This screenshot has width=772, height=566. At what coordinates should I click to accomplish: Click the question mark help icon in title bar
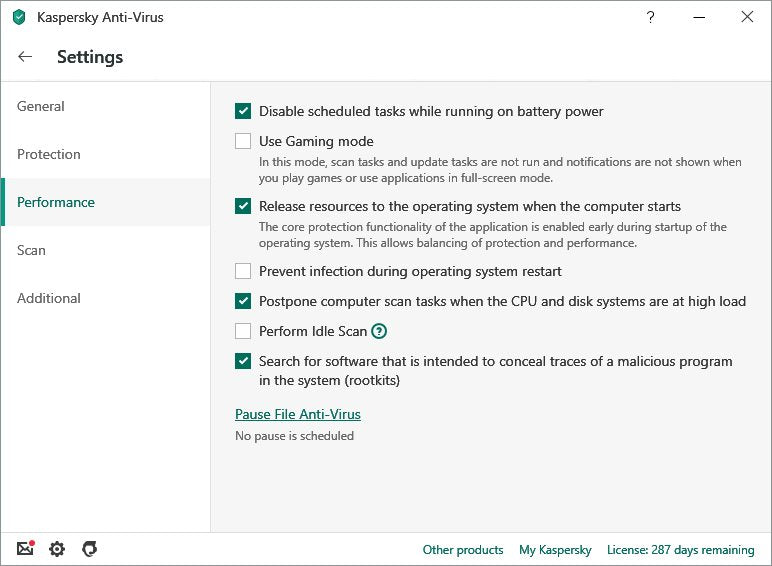pyautogui.click(x=651, y=17)
